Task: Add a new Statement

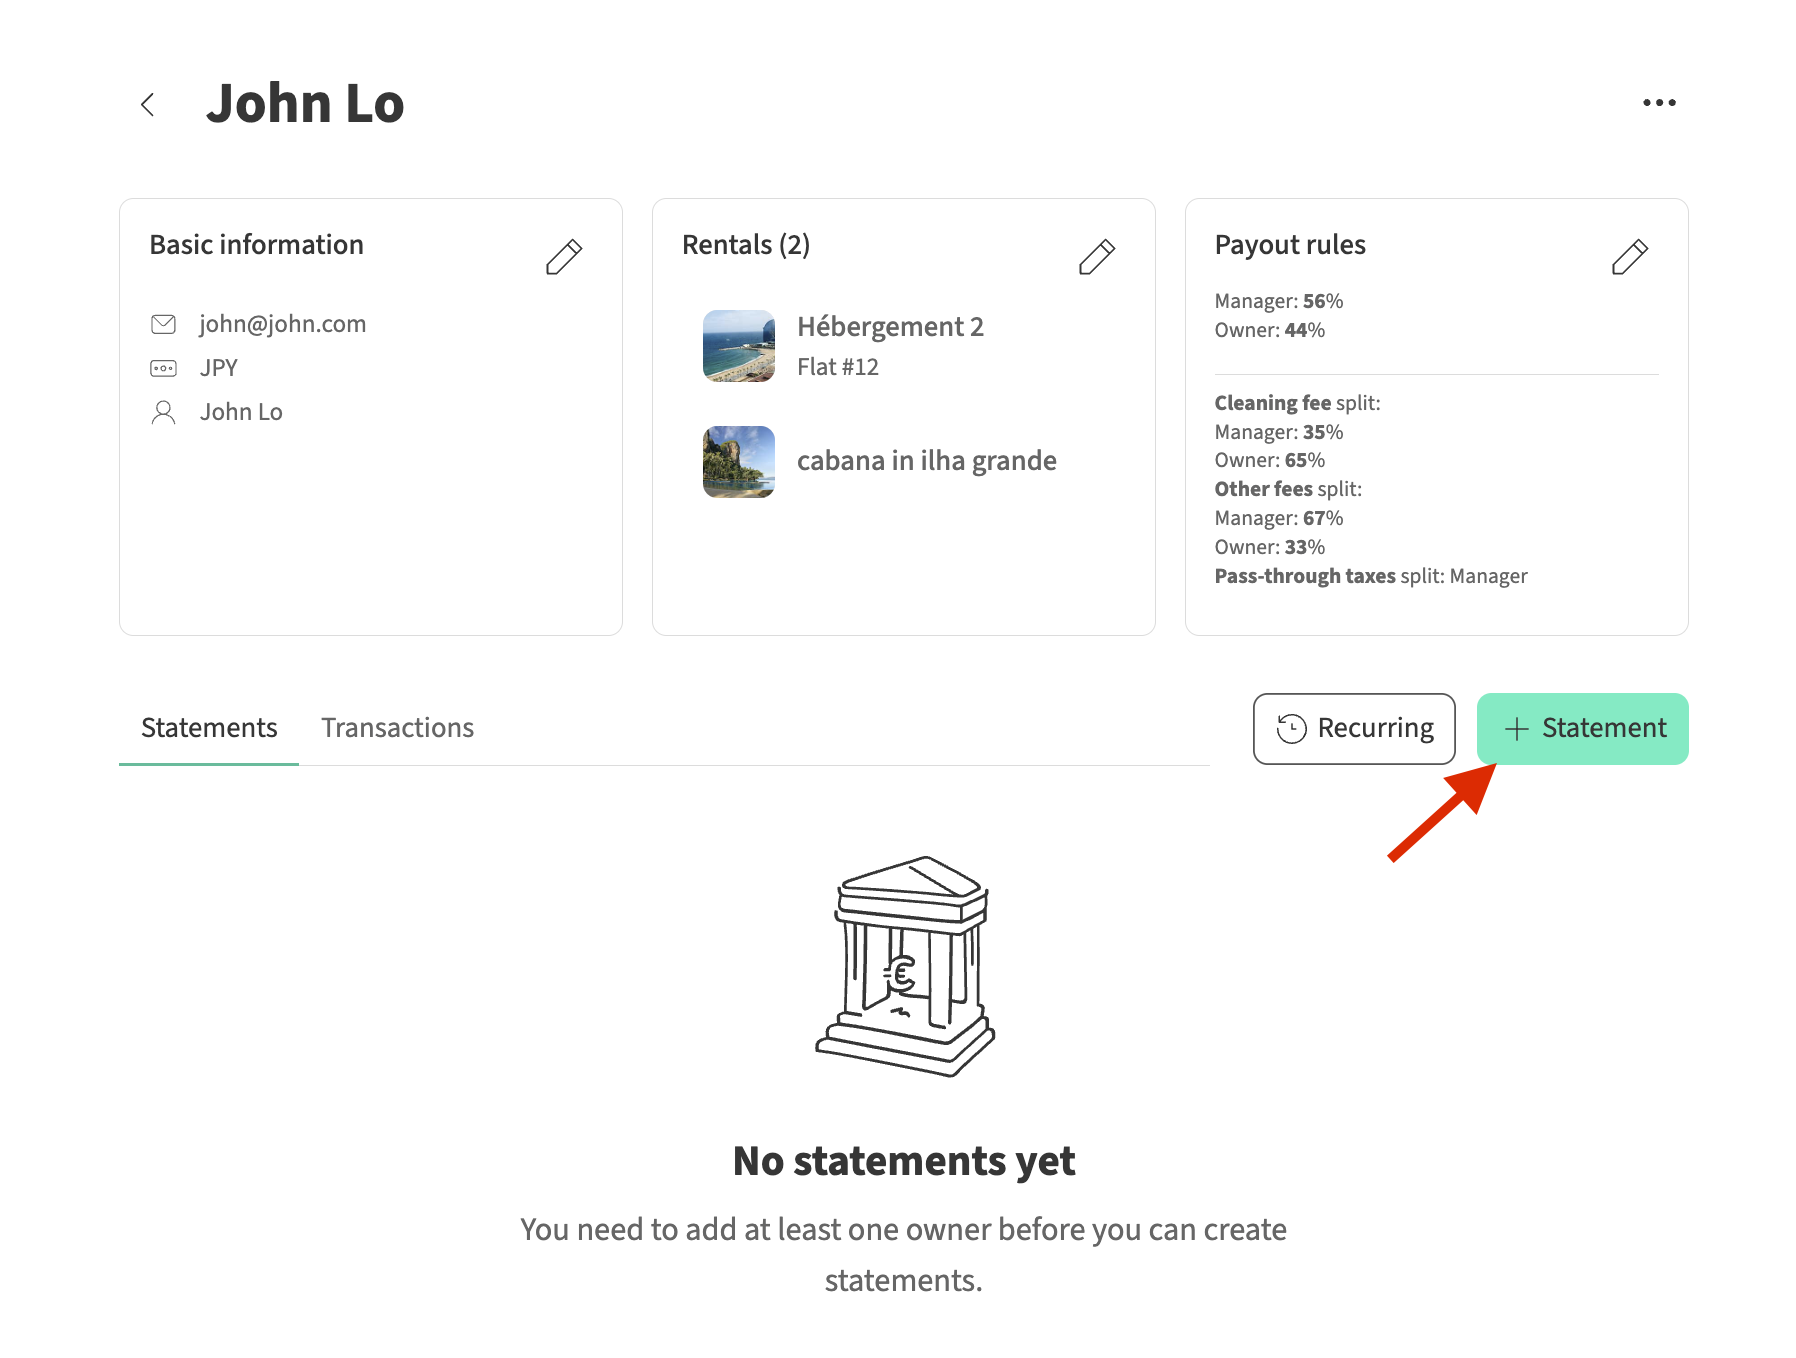Action: pos(1582,729)
